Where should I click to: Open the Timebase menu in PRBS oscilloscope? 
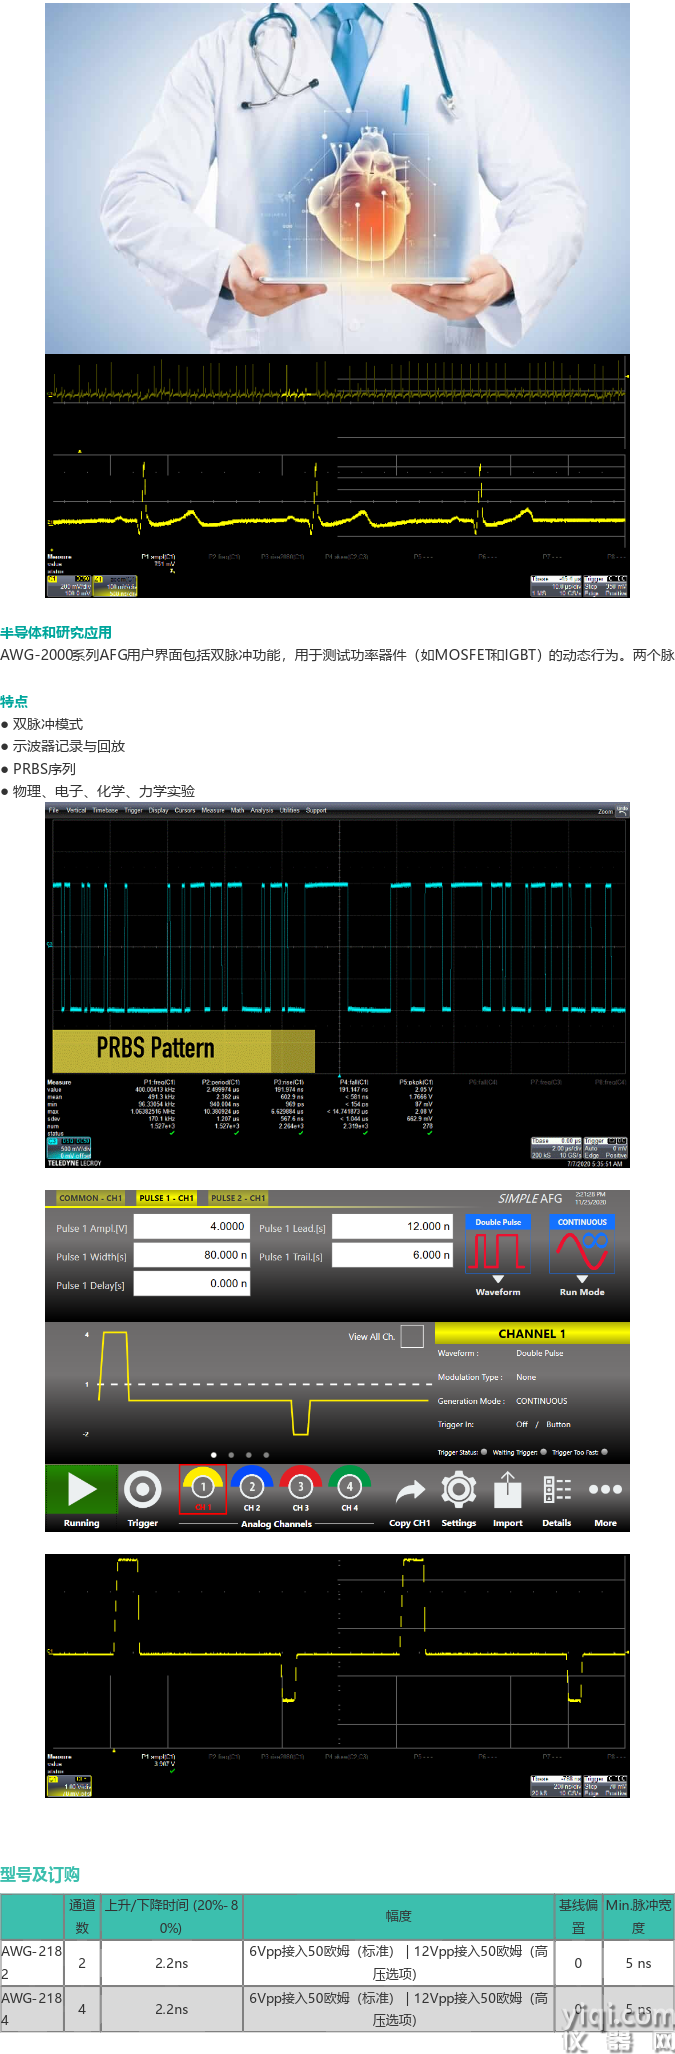105,811
